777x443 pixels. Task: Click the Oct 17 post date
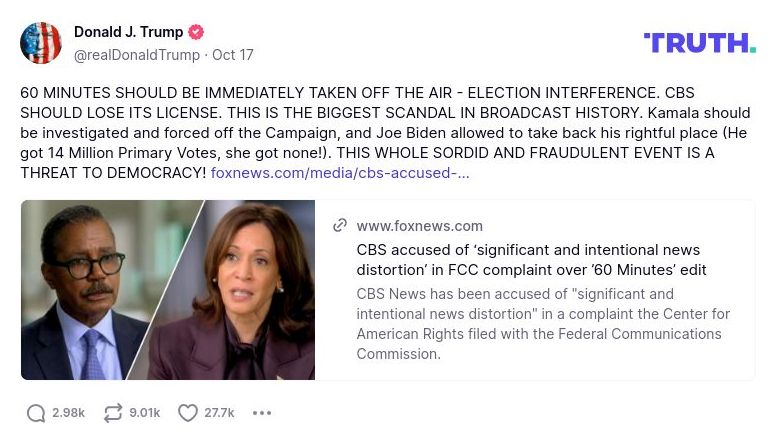(x=233, y=55)
